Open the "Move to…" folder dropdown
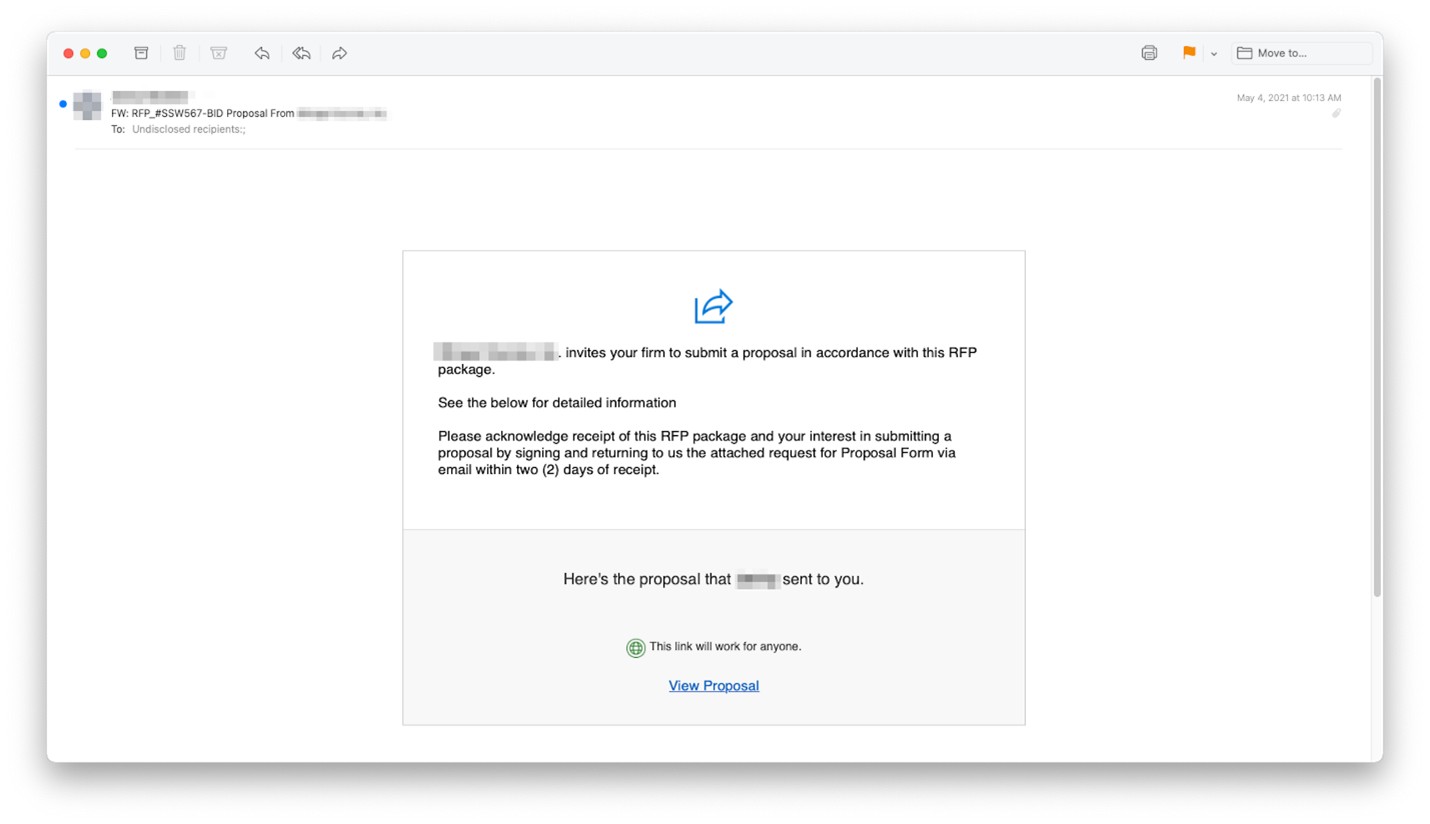This screenshot has height=824, width=1430. click(1301, 53)
